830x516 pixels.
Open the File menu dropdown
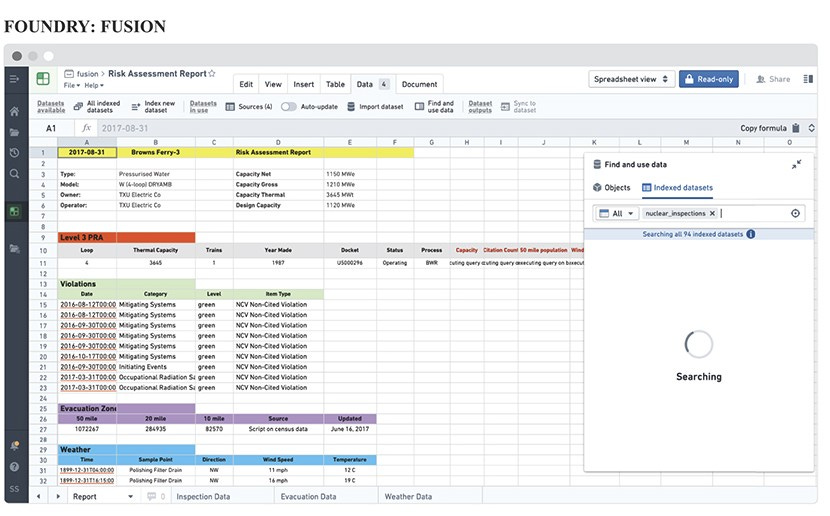coord(71,85)
